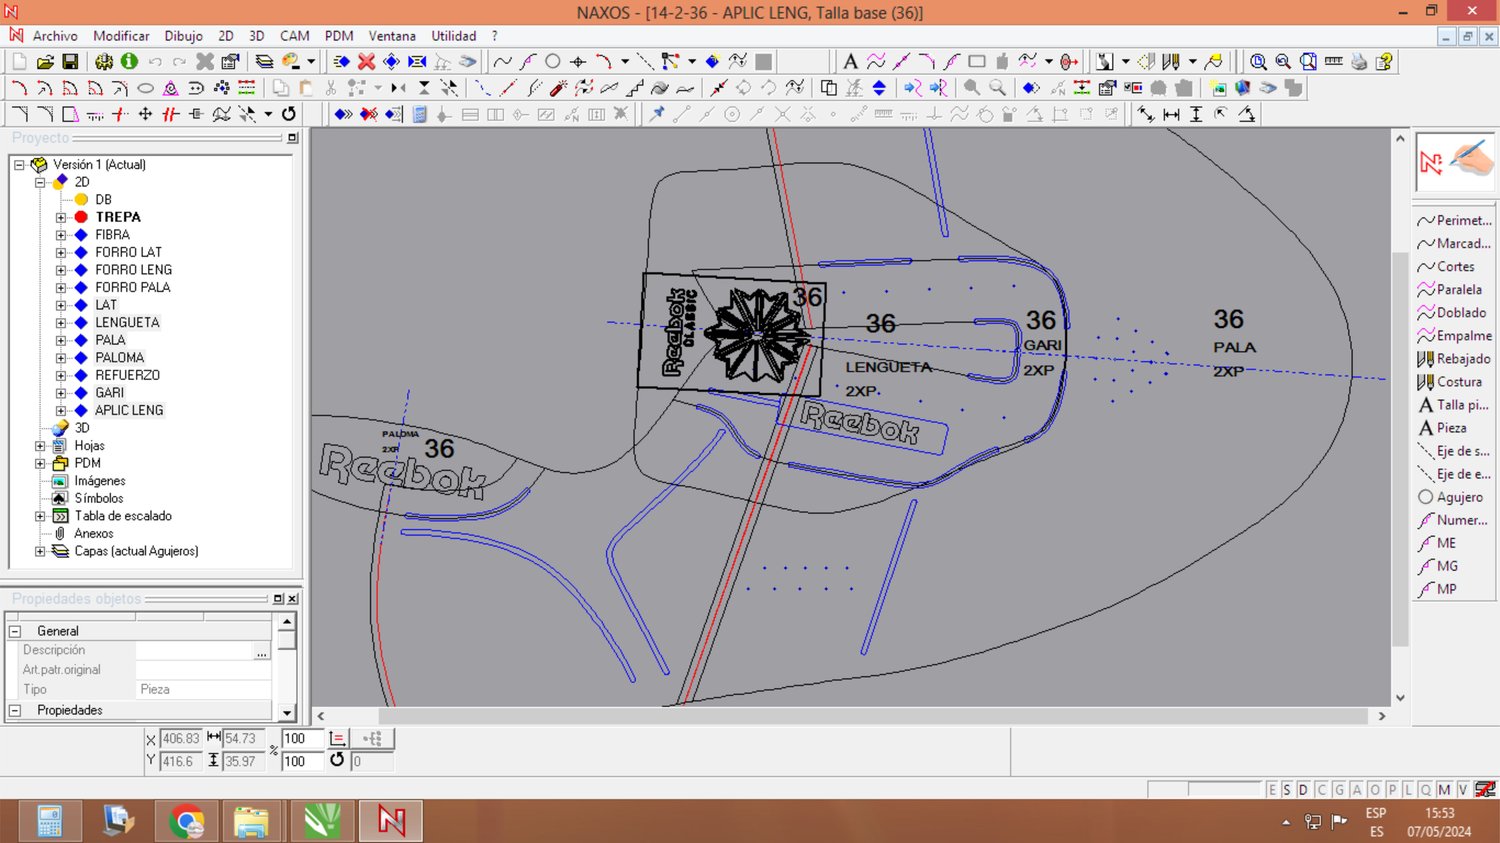Open the Dibujo menu

(x=183, y=36)
